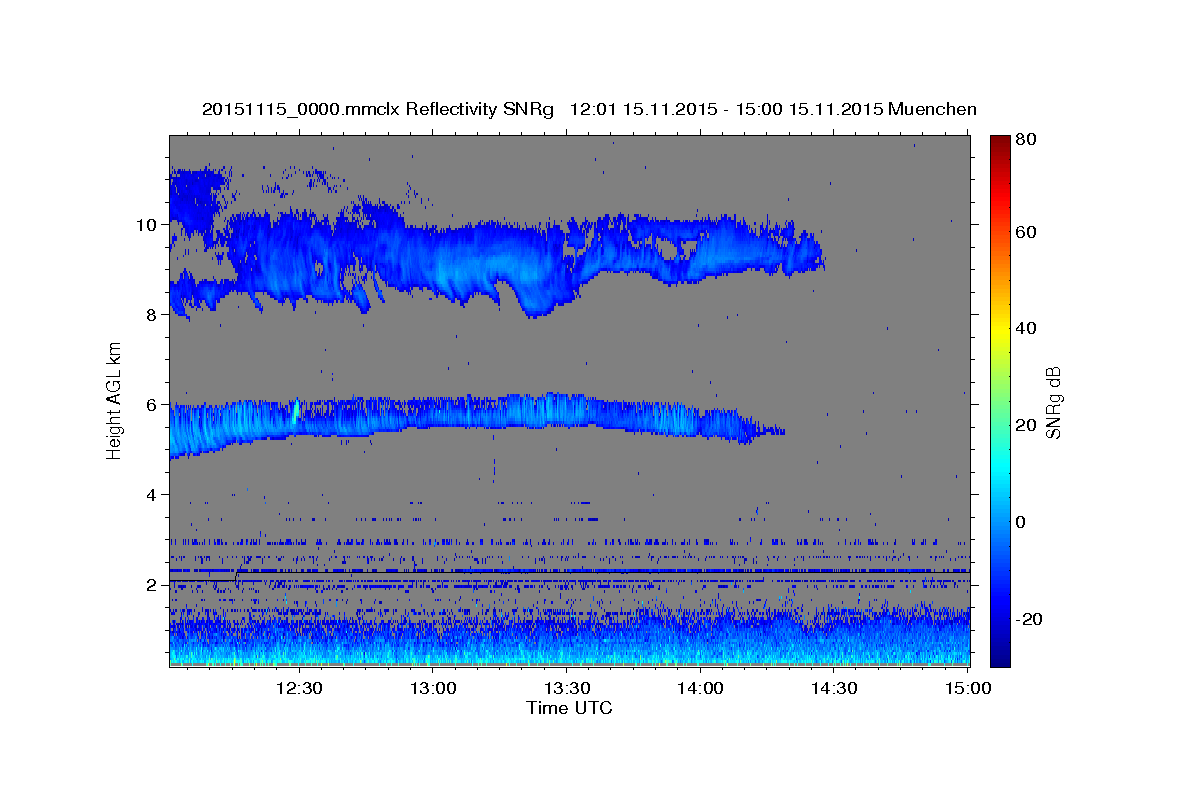Click the height tick label 8
1200x800 pixels.
tap(153, 314)
